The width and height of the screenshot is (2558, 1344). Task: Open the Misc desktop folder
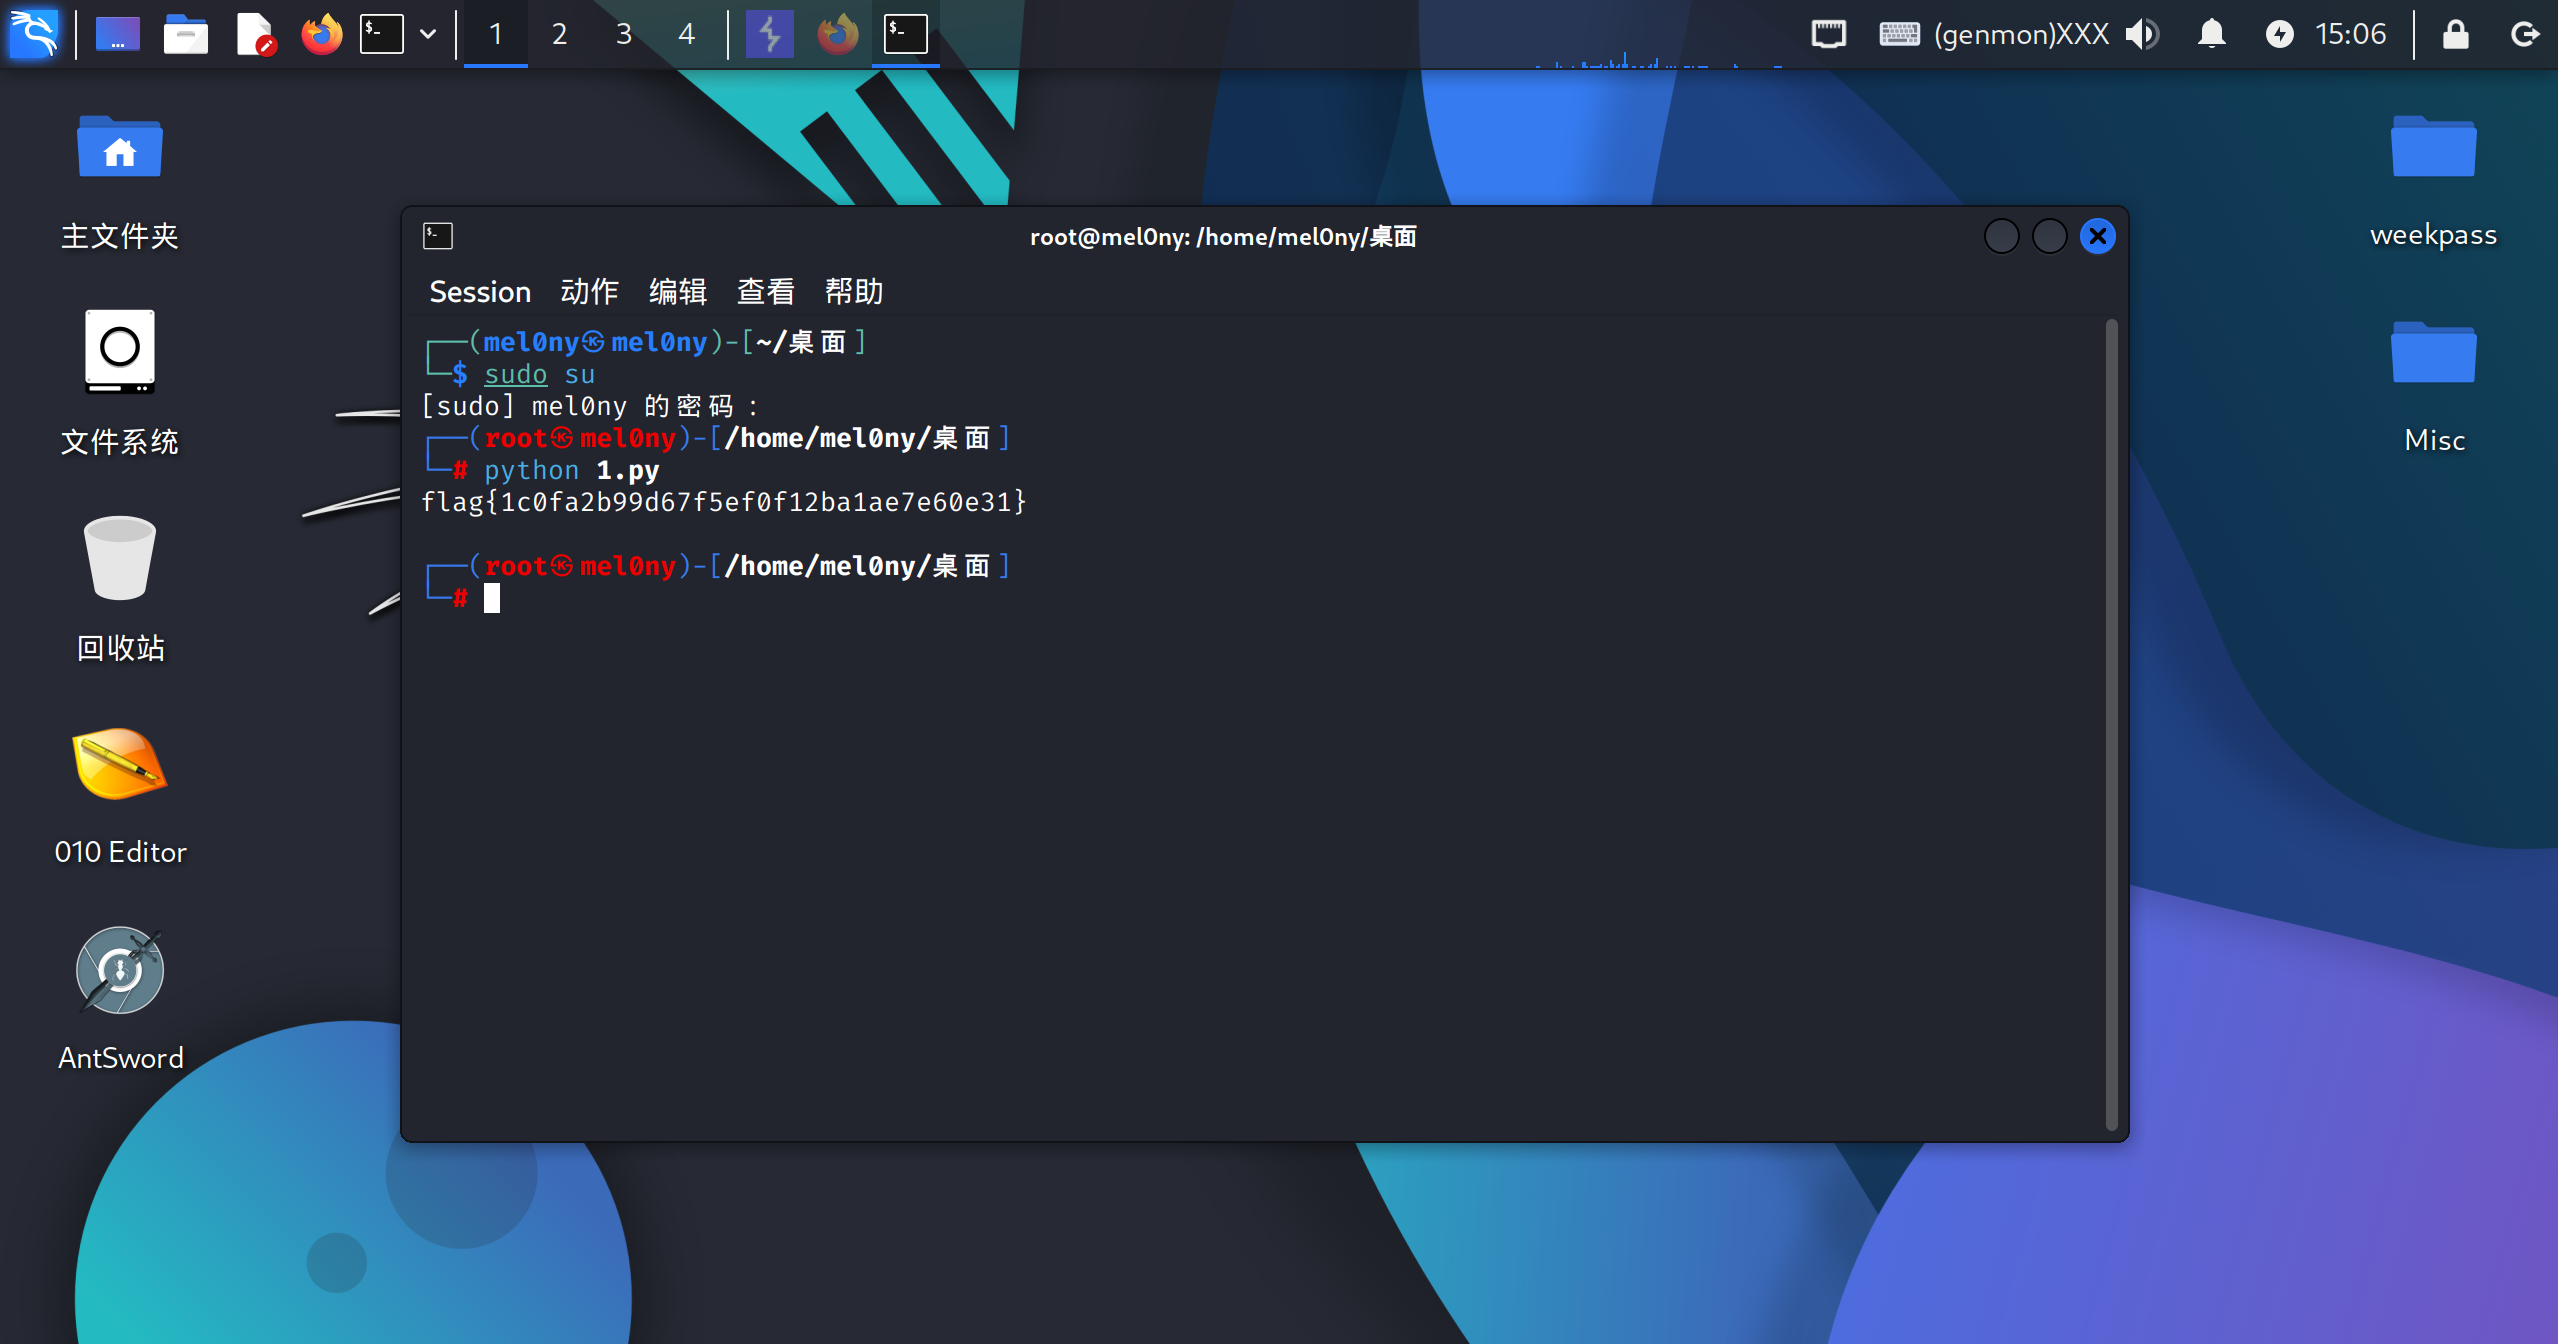(2433, 354)
